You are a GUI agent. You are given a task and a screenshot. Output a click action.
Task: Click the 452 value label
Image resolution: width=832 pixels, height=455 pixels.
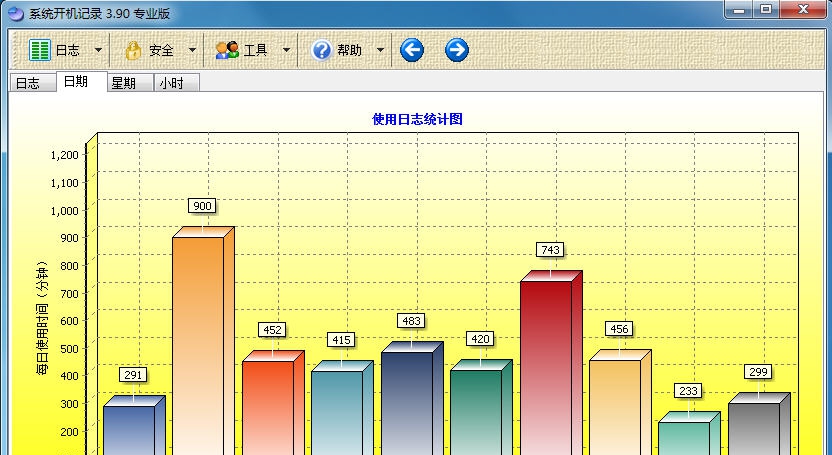272,330
